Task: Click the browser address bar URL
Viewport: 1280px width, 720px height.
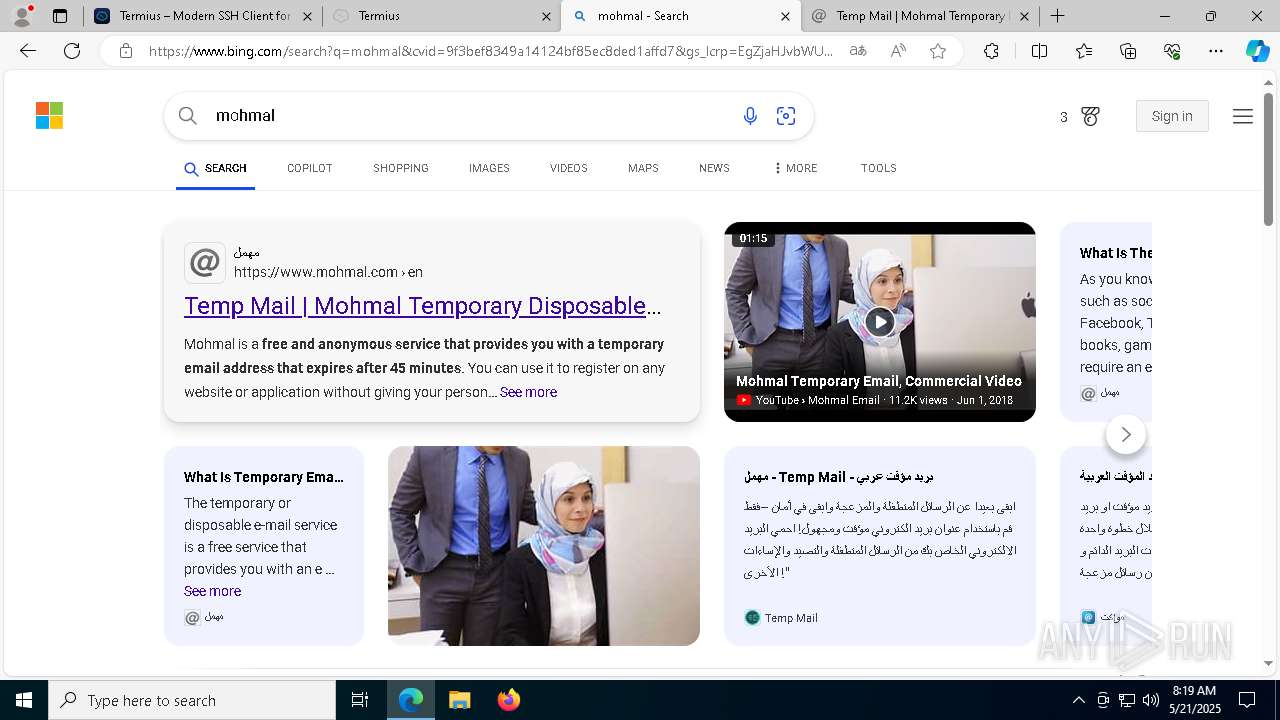Action: [490, 51]
